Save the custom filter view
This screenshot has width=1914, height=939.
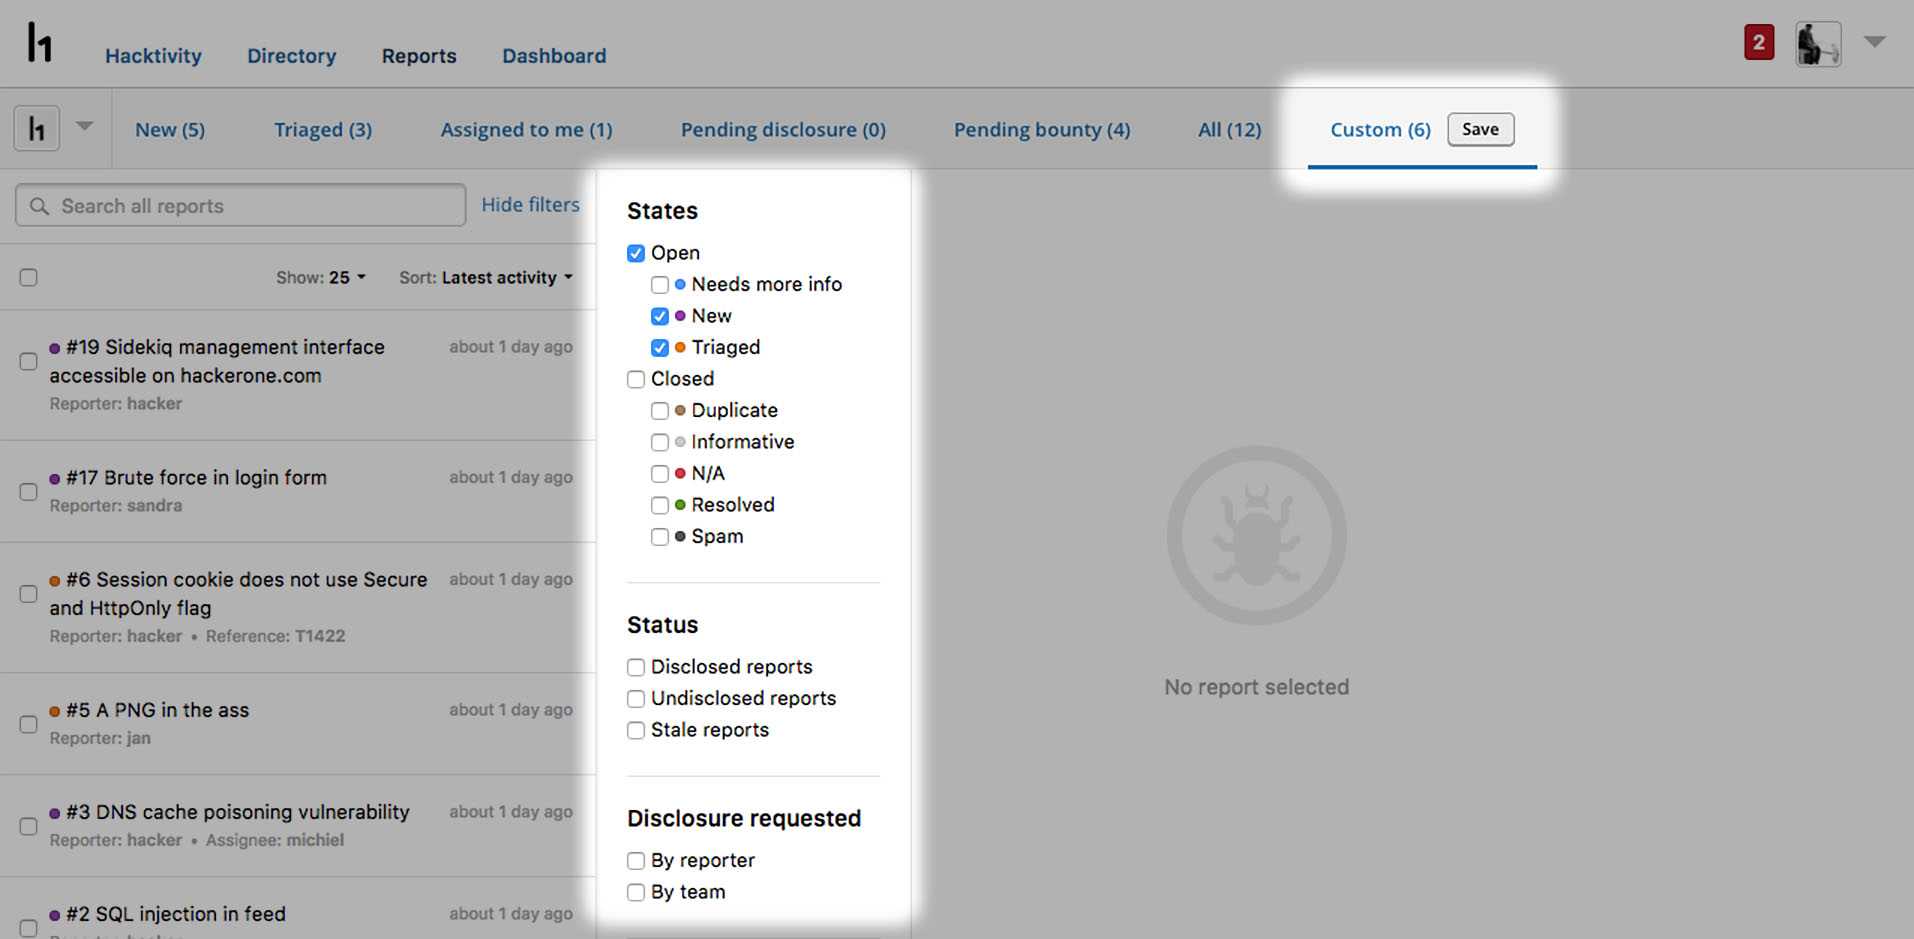coord(1480,129)
